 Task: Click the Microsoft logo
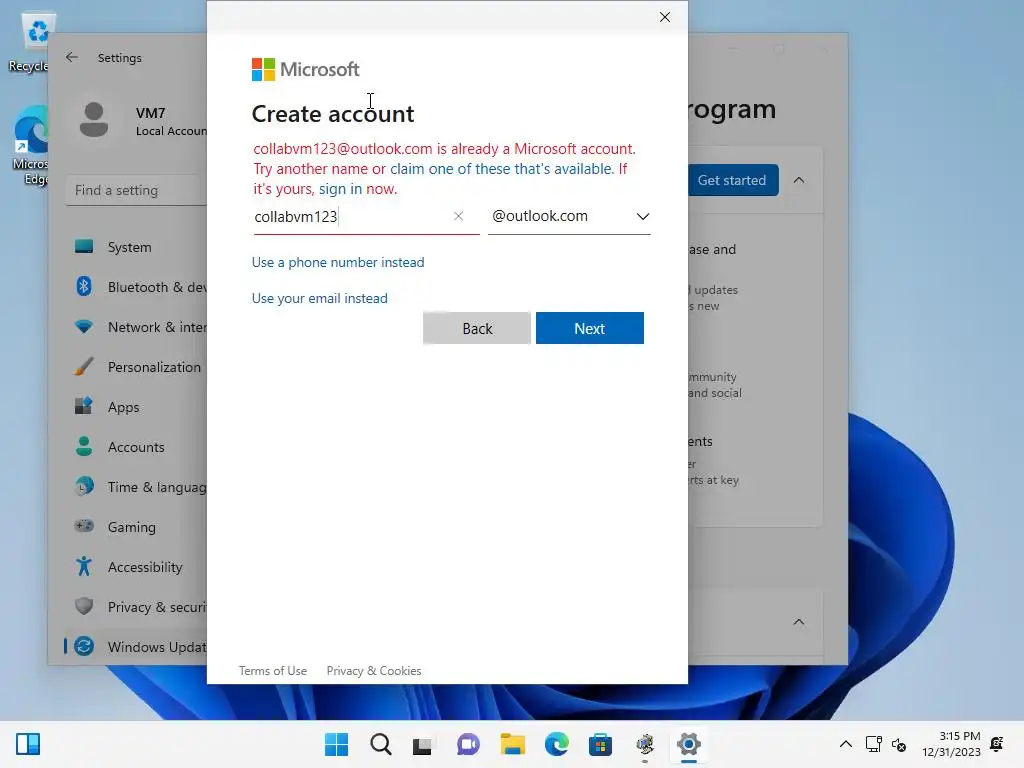[306, 69]
